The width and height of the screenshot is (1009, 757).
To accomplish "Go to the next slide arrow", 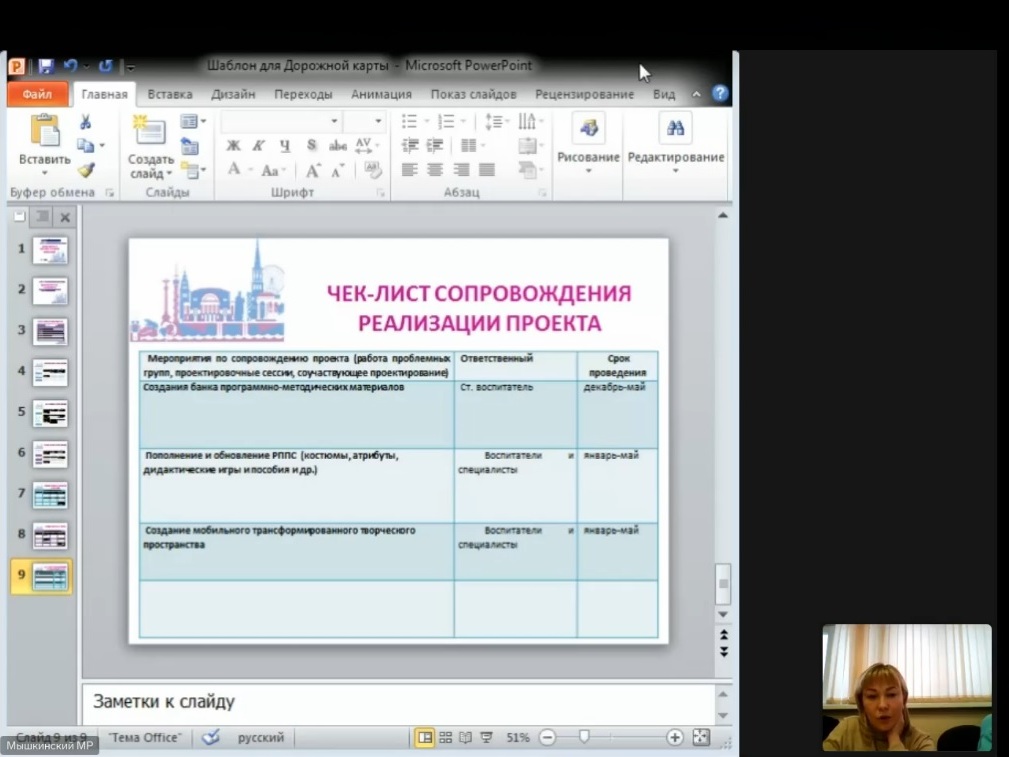I will 724,651.
